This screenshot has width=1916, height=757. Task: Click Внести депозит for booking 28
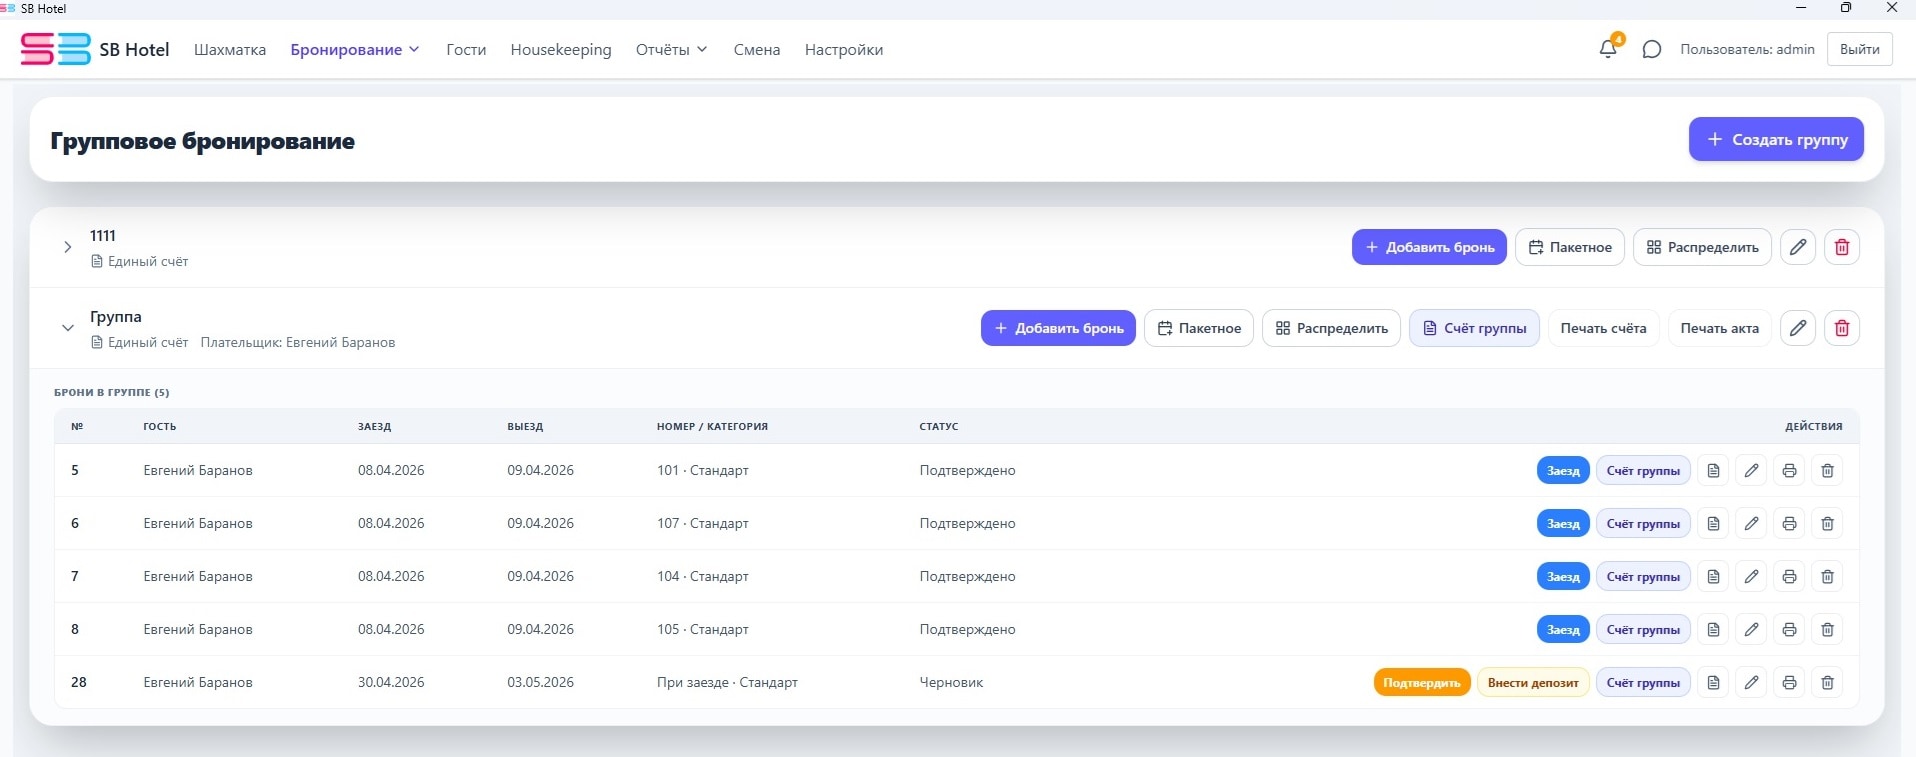1533,682
